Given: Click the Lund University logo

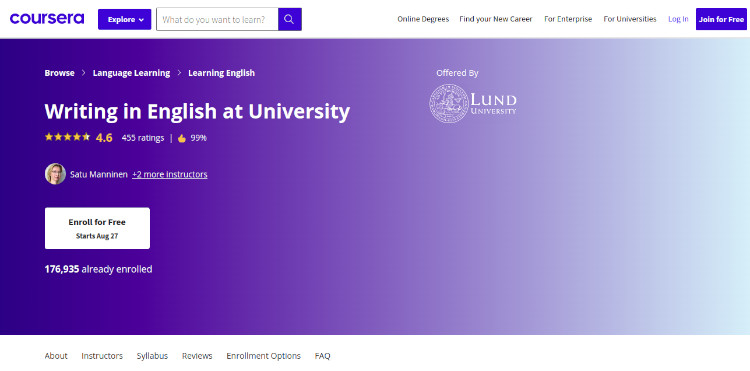Looking at the screenshot, I should (x=473, y=103).
